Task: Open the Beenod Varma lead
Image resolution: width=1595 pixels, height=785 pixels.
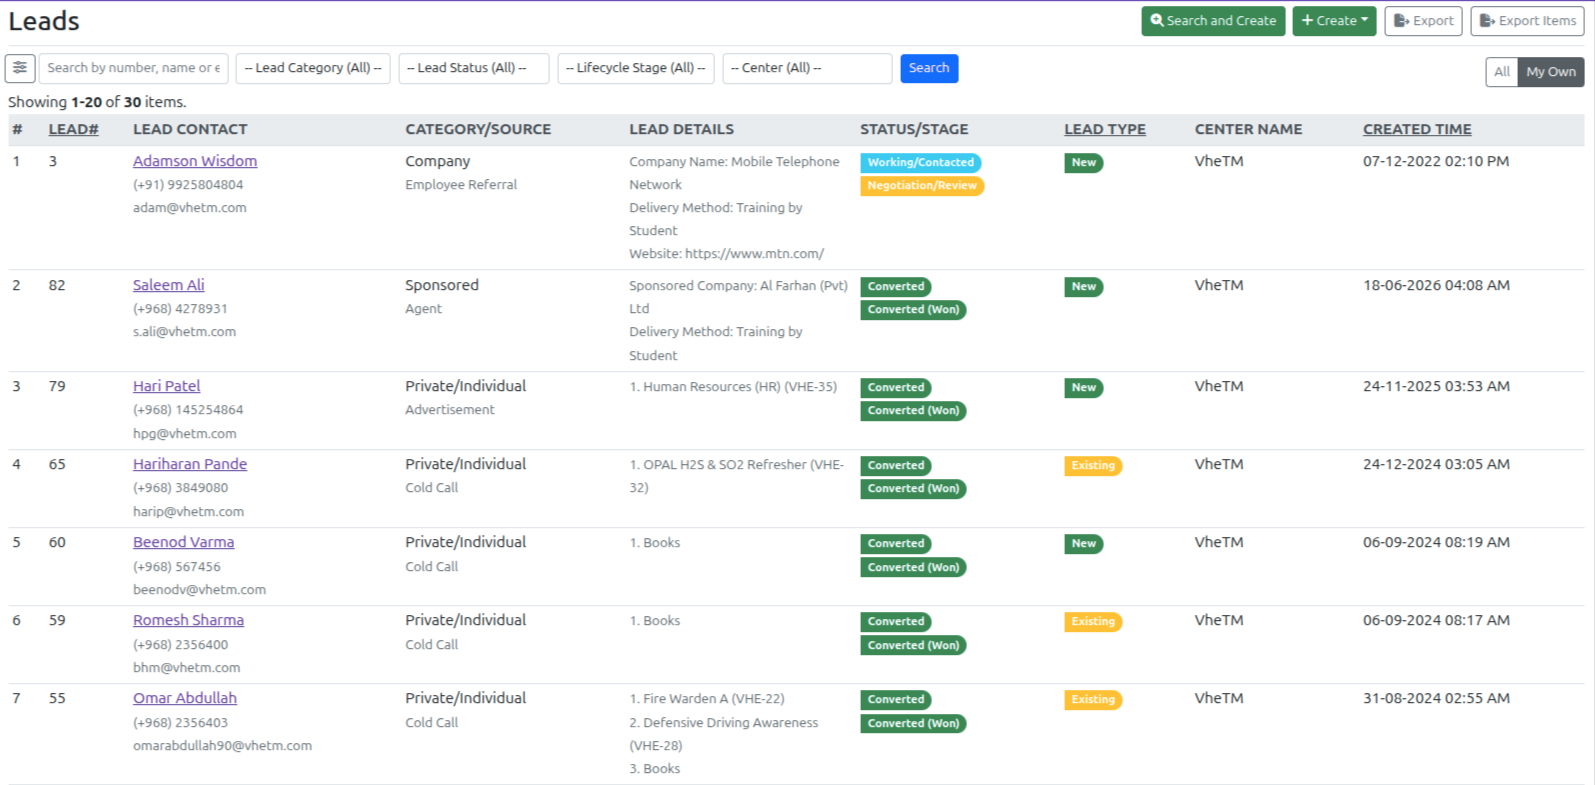Action: 184,542
